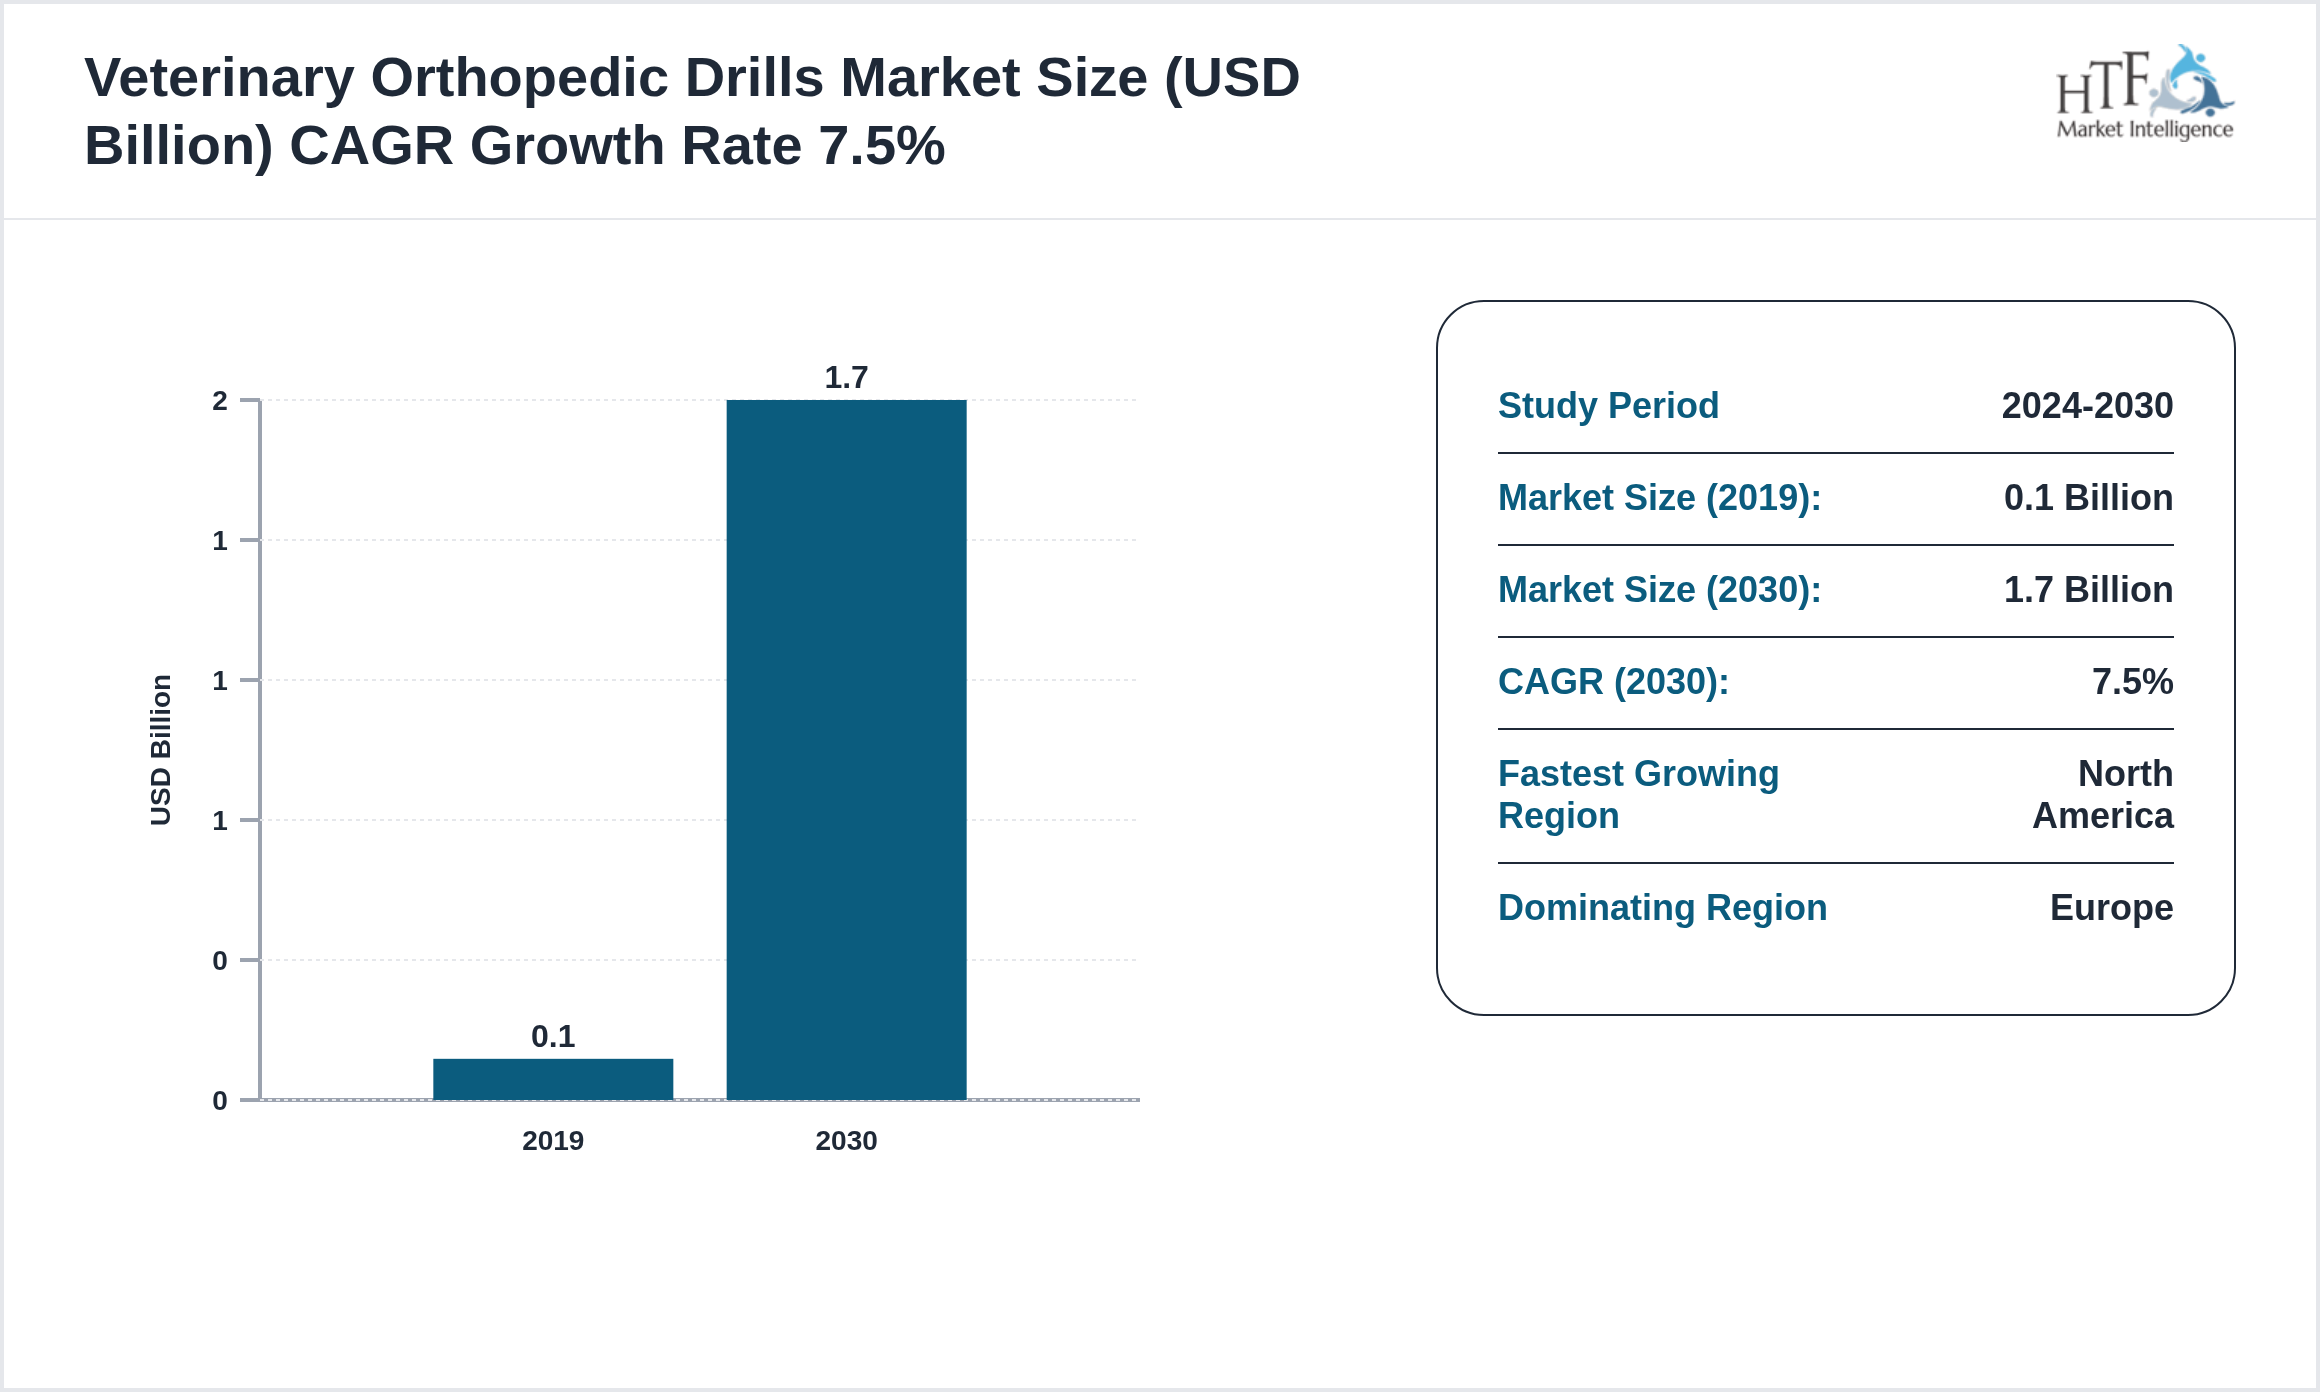Click the Dominating Region label

1662,907
